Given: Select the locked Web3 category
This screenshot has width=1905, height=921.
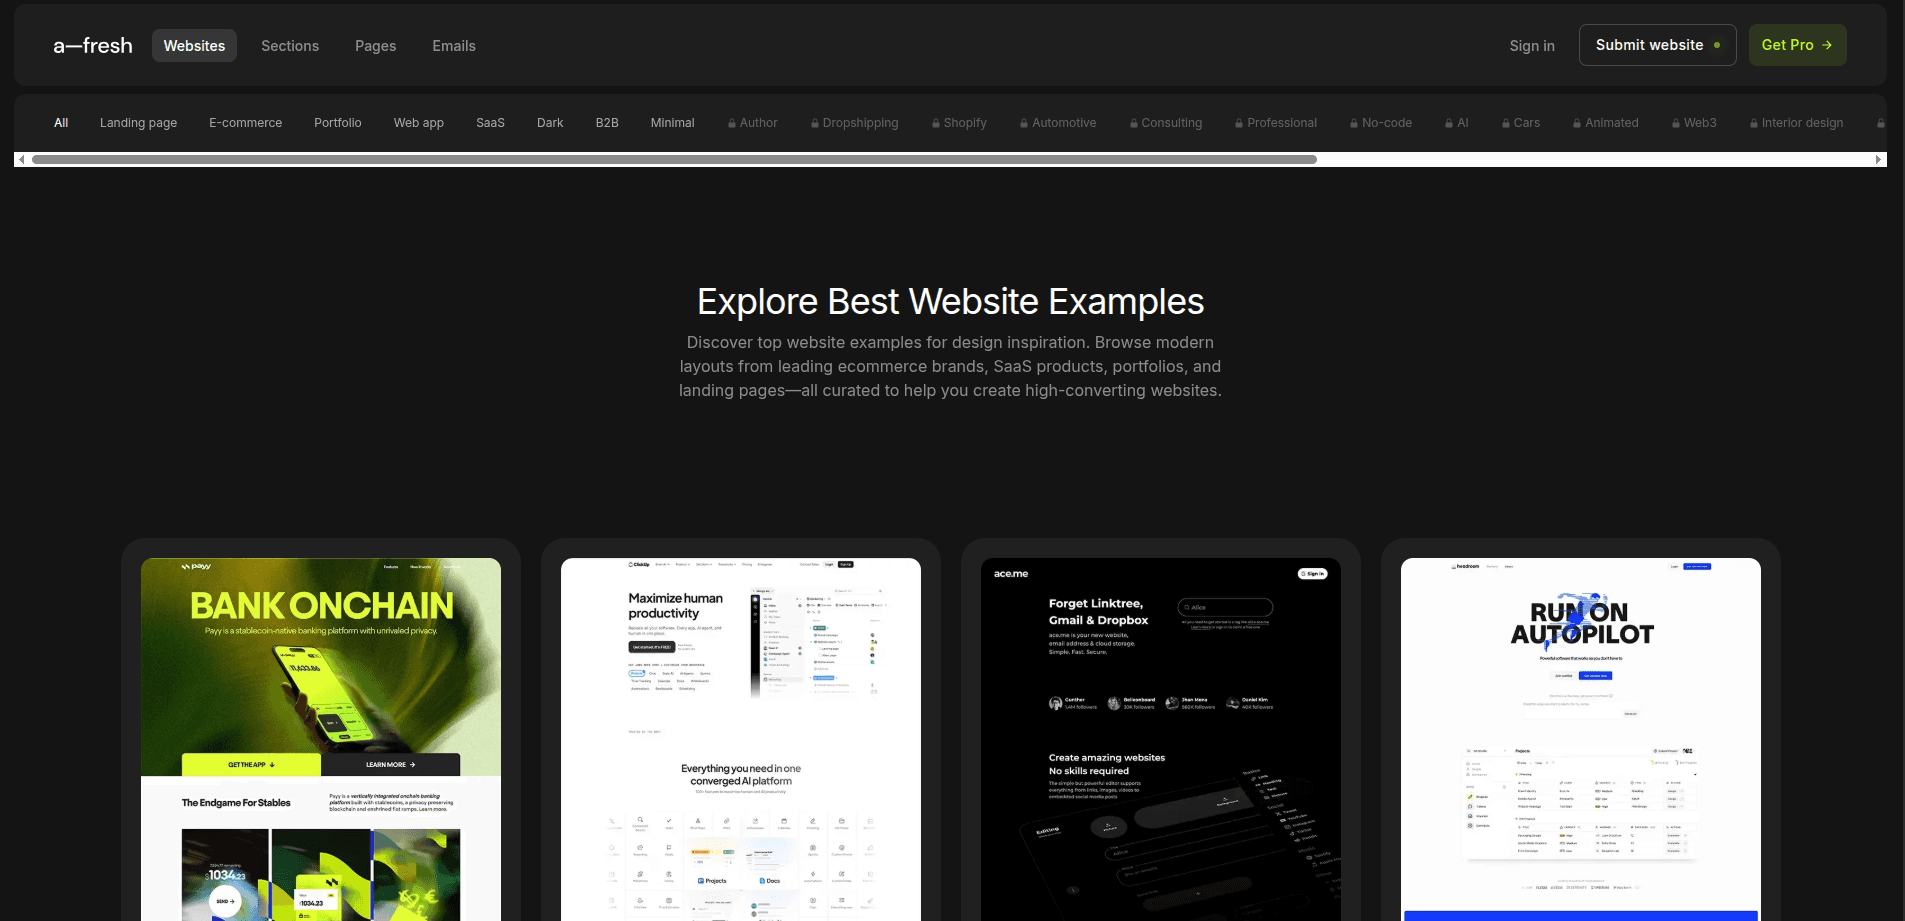Looking at the screenshot, I should (1694, 123).
